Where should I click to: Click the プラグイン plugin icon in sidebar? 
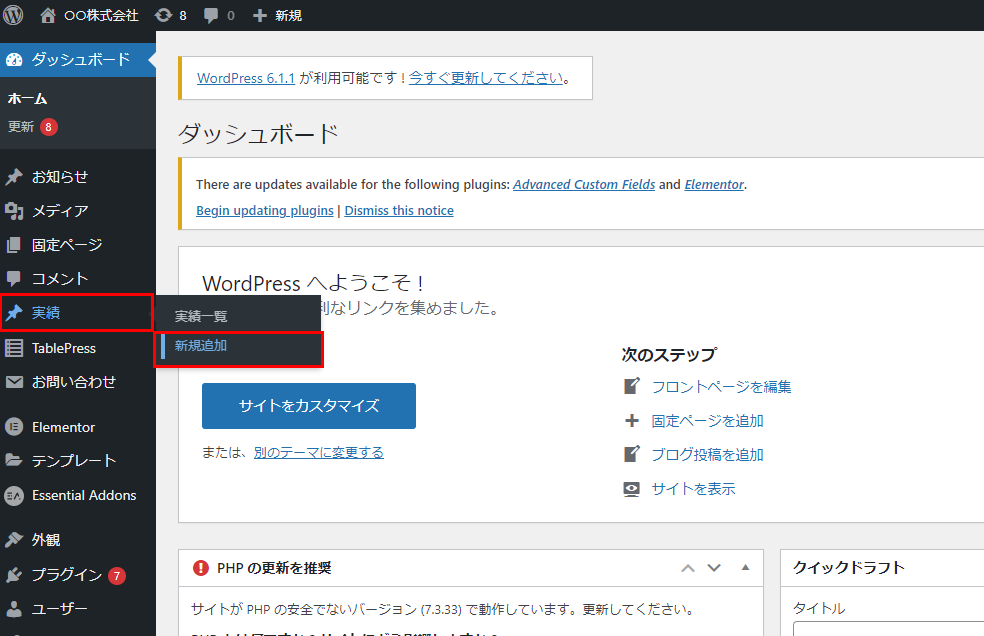coord(14,575)
